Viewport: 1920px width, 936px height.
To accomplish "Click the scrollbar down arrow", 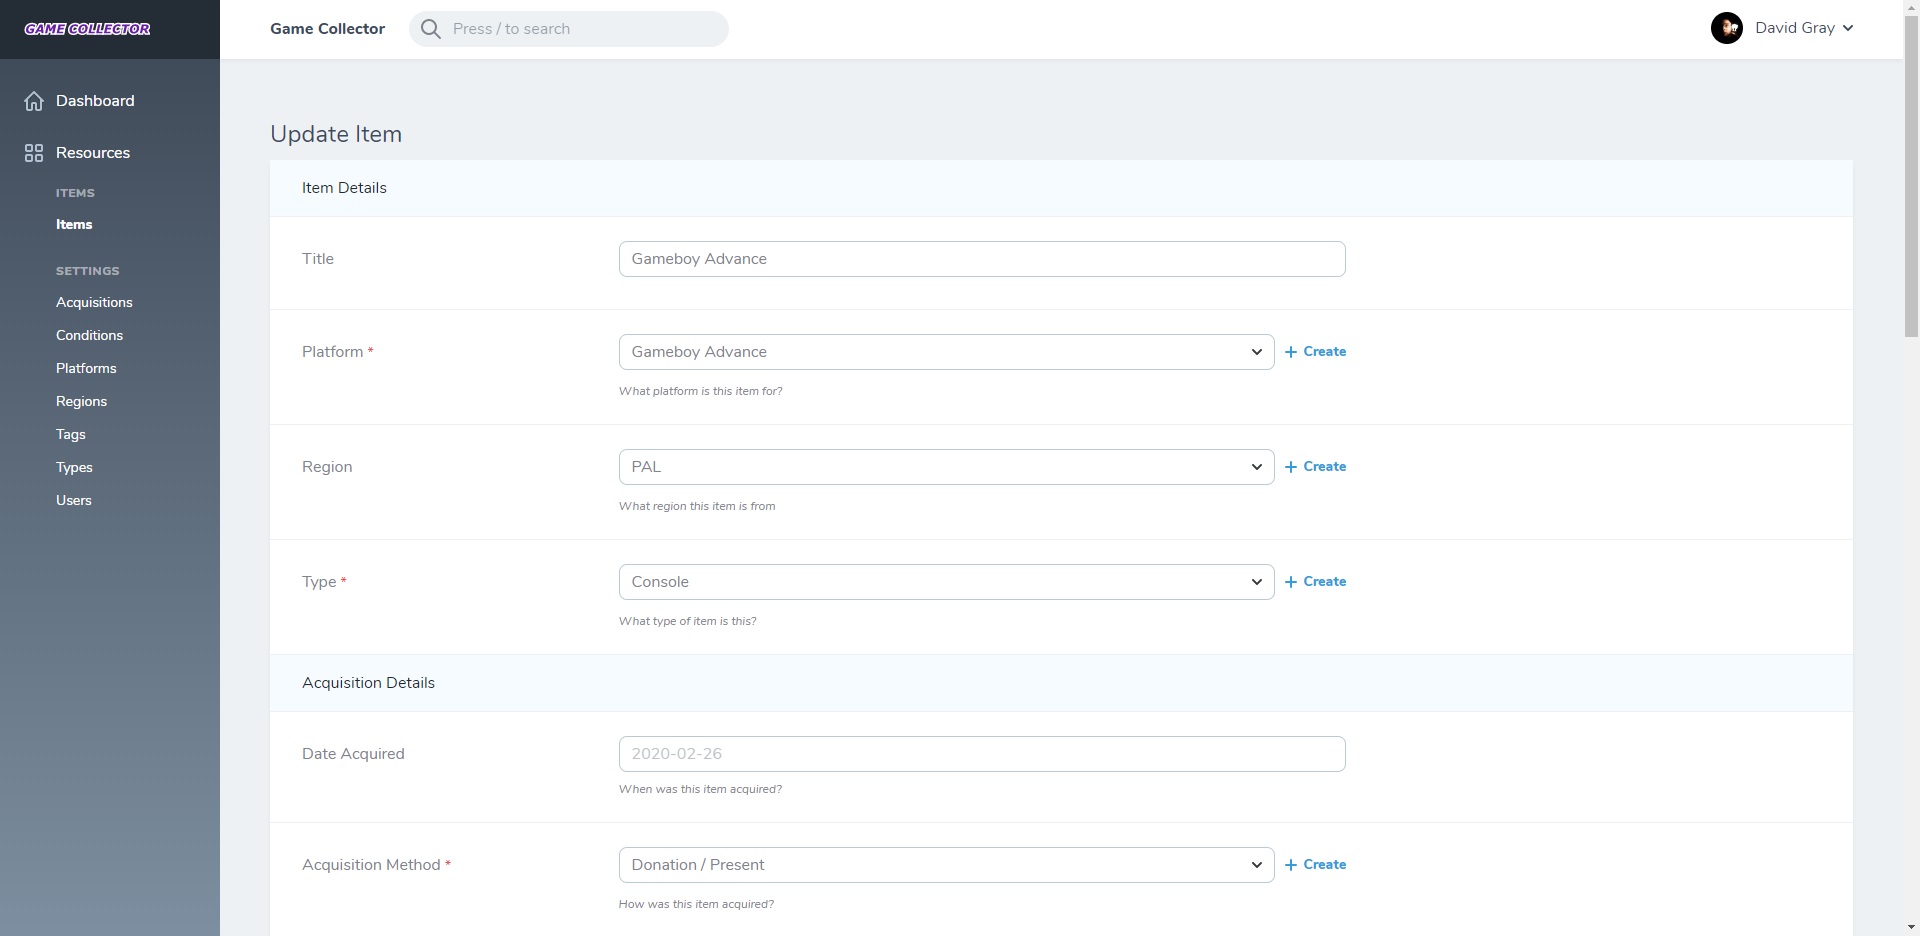I will click(1911, 927).
